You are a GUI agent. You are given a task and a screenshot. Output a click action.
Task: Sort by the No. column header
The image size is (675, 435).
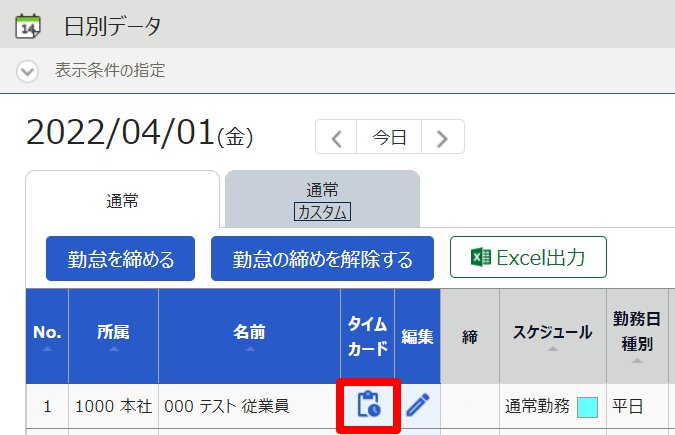tap(47, 336)
